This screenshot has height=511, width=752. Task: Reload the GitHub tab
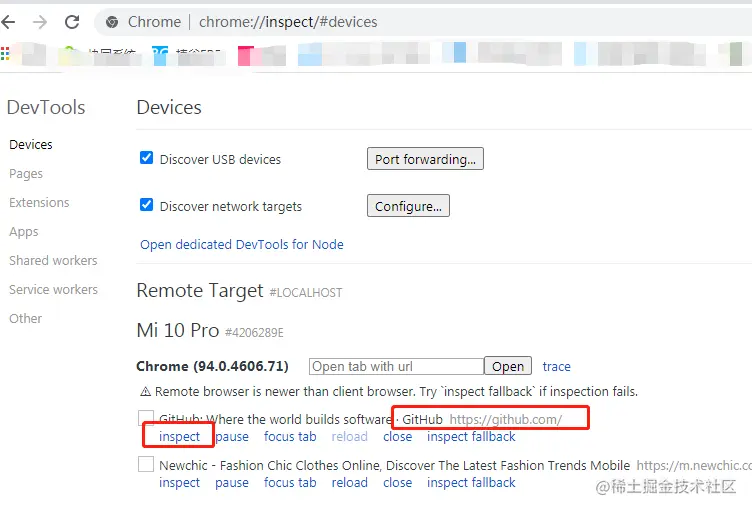click(350, 437)
